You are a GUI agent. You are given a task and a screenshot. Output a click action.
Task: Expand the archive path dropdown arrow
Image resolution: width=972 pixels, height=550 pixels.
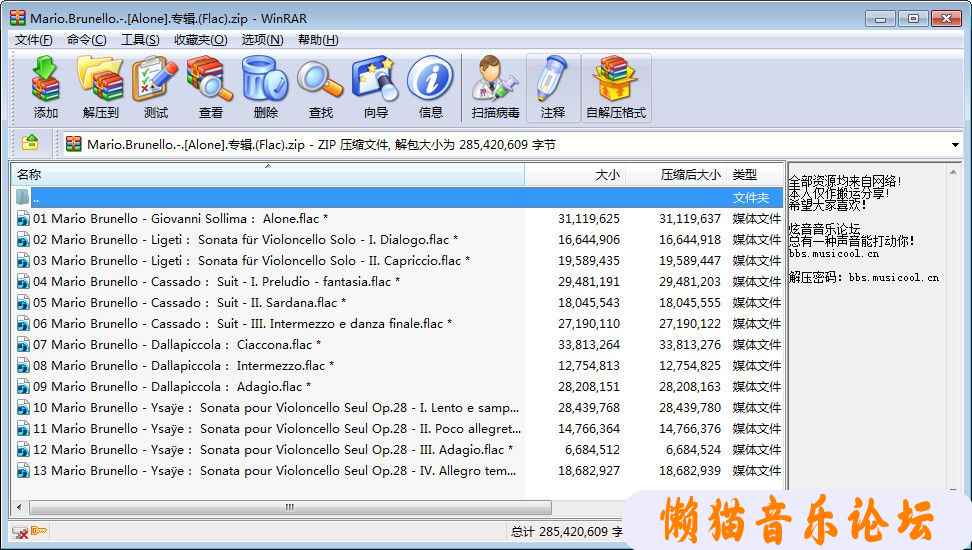coord(955,145)
